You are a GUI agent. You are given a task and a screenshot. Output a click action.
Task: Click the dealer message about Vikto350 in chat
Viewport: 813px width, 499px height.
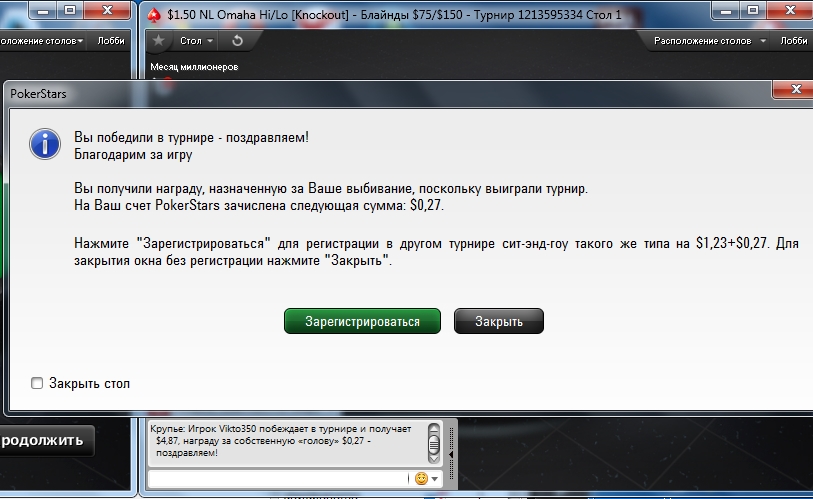pyautogui.click(x=283, y=441)
